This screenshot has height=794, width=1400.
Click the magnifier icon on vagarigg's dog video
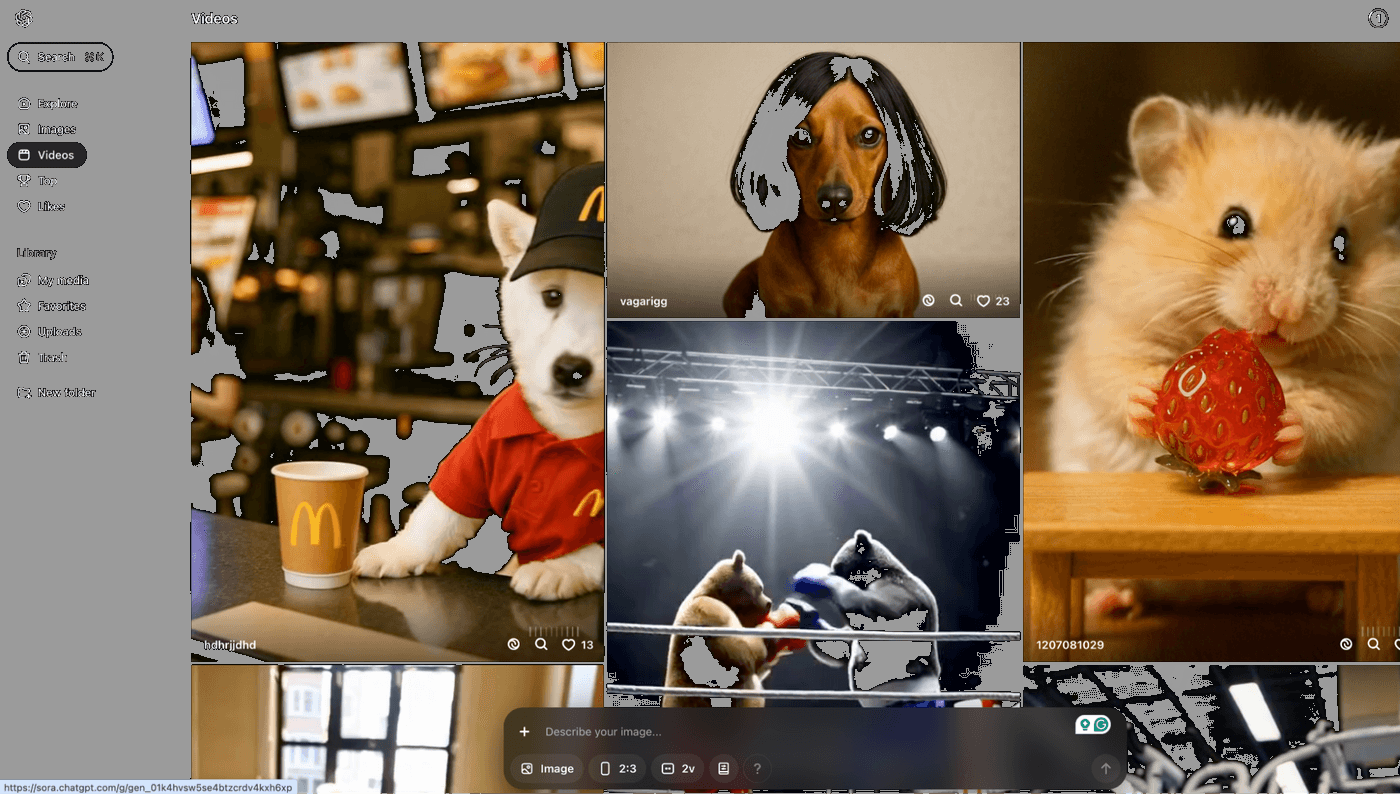956,301
